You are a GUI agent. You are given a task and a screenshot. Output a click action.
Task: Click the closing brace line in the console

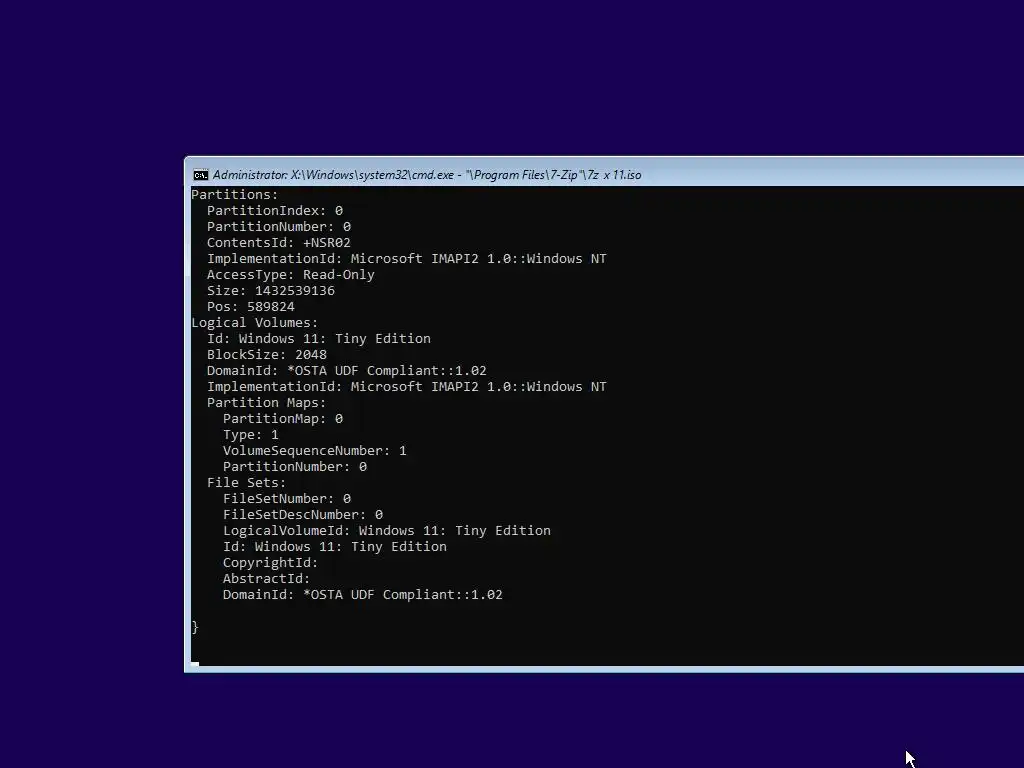pos(195,627)
